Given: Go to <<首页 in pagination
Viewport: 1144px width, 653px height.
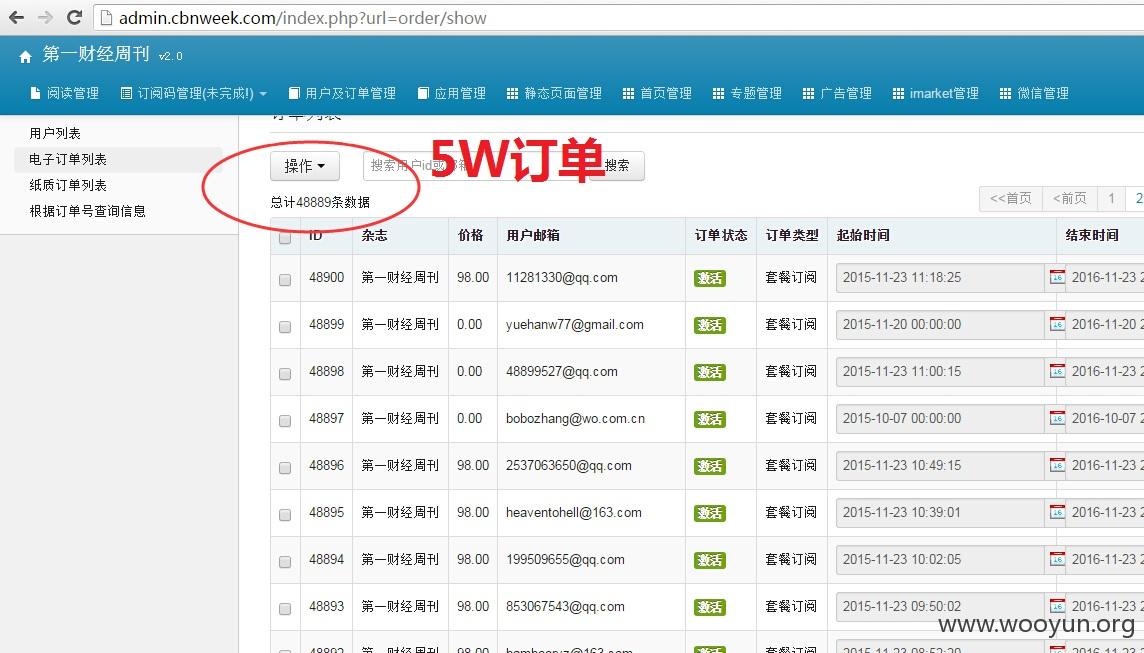Looking at the screenshot, I should [1010, 198].
